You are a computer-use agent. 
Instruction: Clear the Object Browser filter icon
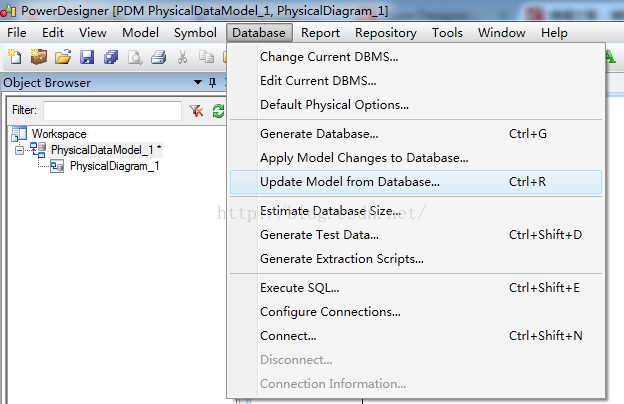pyautogui.click(x=196, y=111)
